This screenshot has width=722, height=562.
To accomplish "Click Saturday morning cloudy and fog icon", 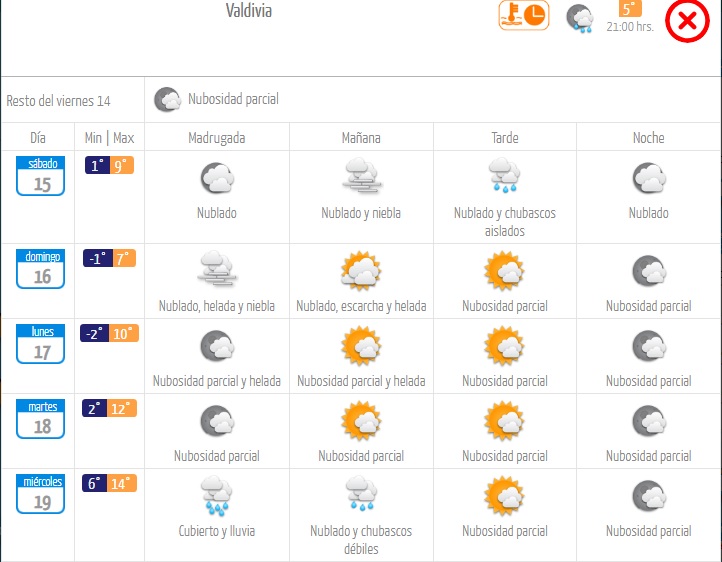I will click(361, 175).
